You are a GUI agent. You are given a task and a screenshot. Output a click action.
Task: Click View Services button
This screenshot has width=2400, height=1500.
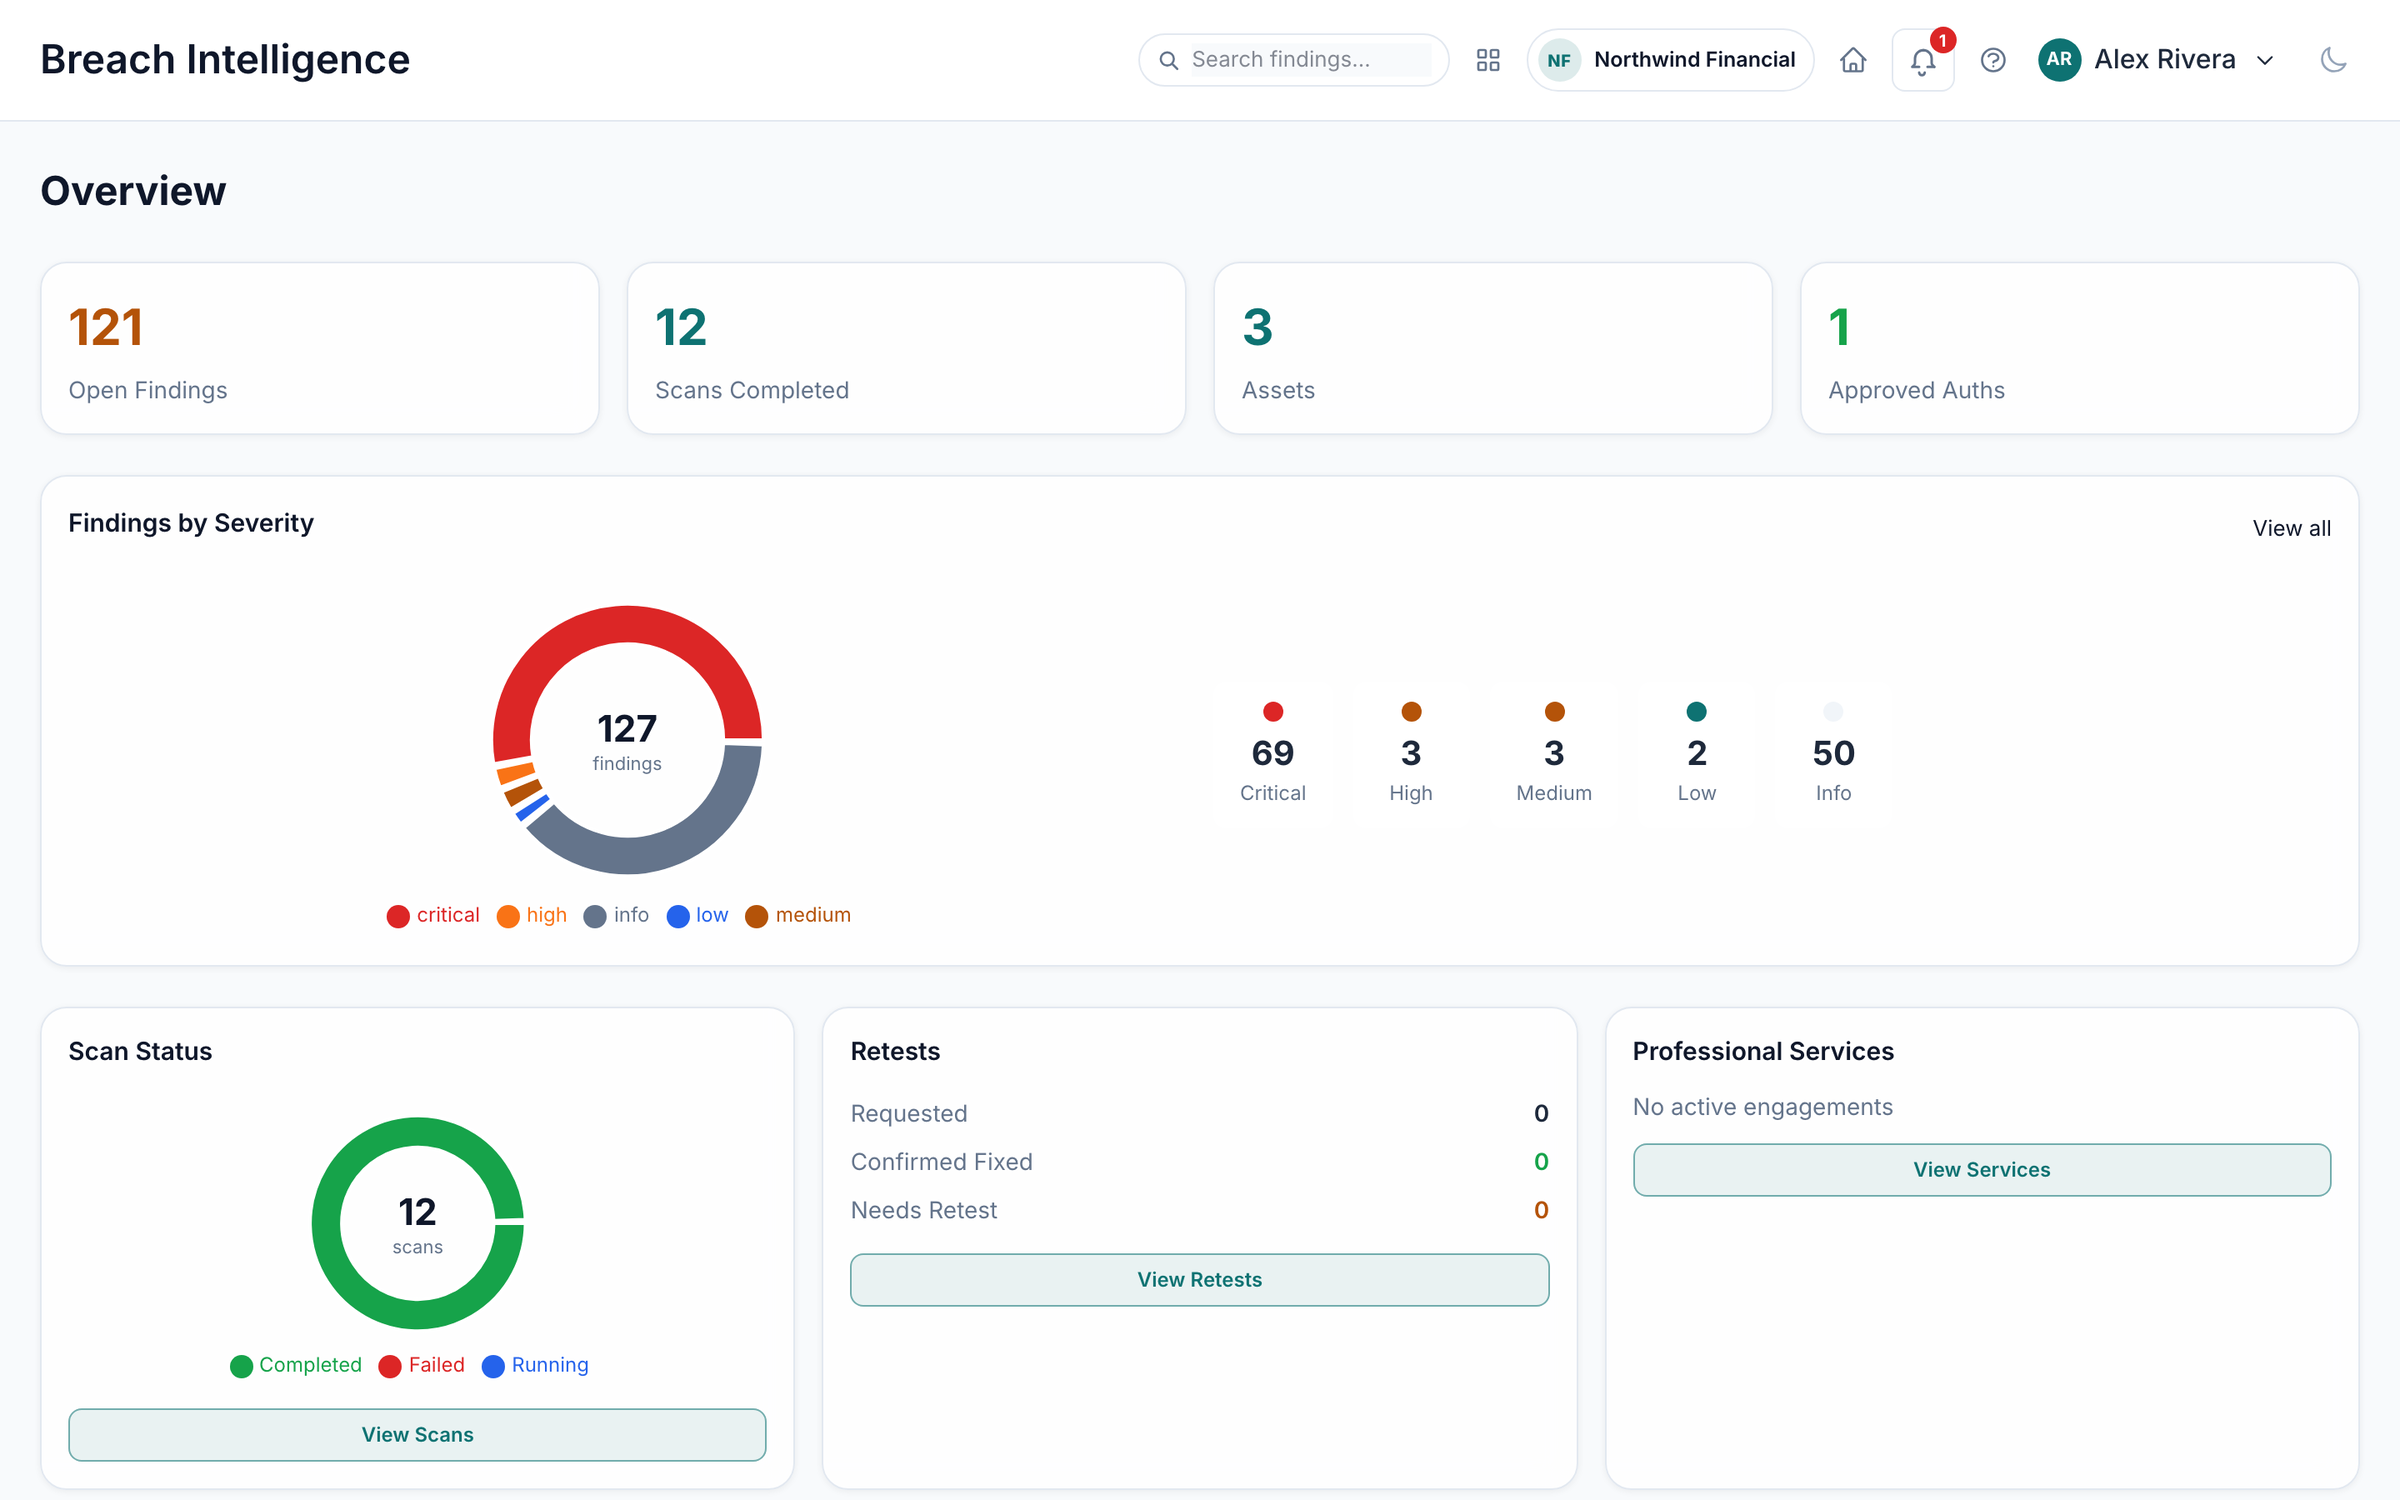click(x=1981, y=1169)
